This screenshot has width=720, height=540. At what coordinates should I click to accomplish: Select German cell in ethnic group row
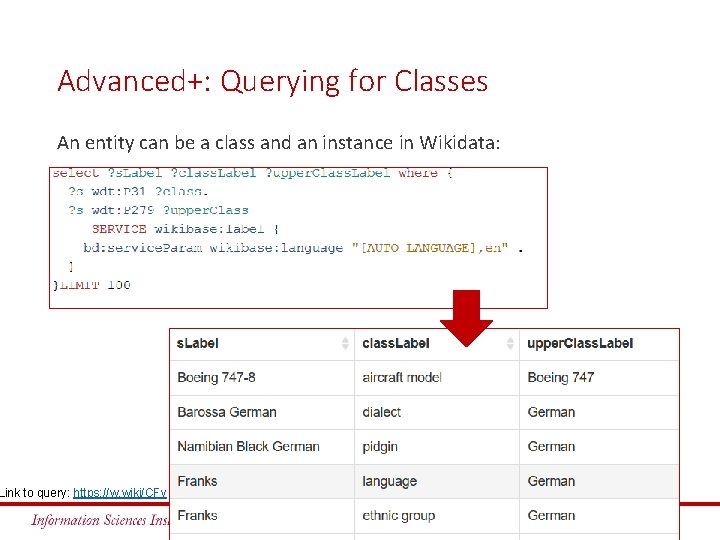[x=599, y=516]
